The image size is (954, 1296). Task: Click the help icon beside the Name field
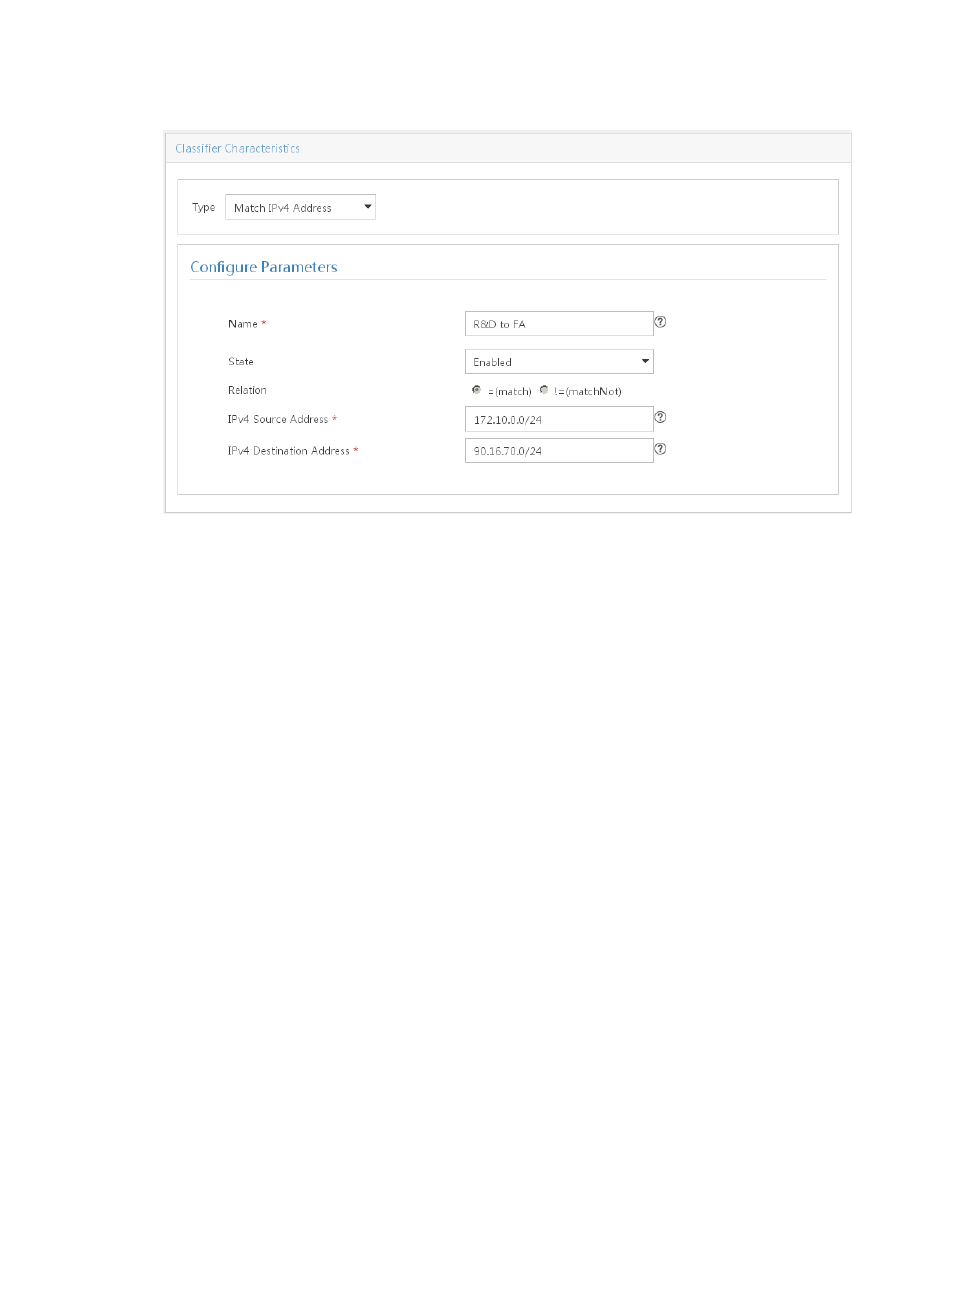click(660, 322)
